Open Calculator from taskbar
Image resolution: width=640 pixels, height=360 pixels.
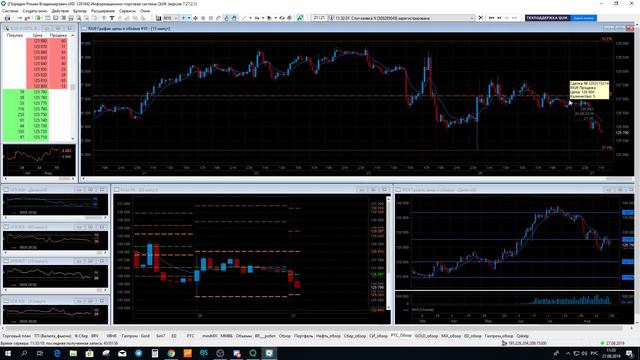[155, 353]
